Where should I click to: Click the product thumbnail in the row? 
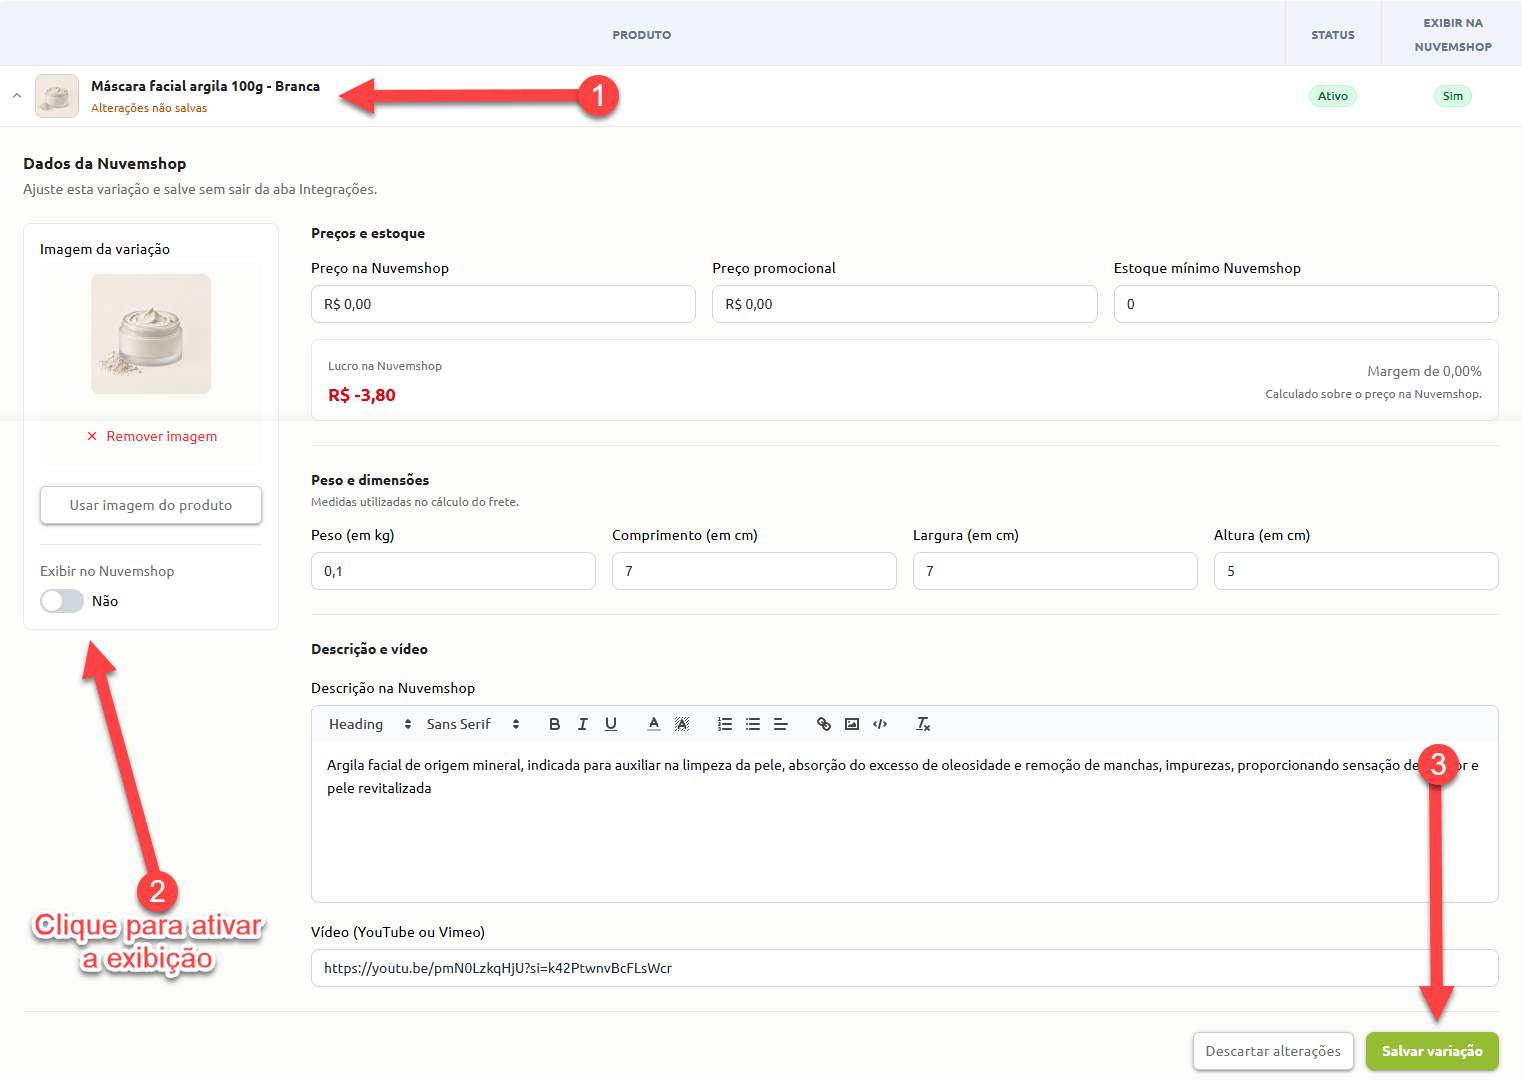coord(57,96)
